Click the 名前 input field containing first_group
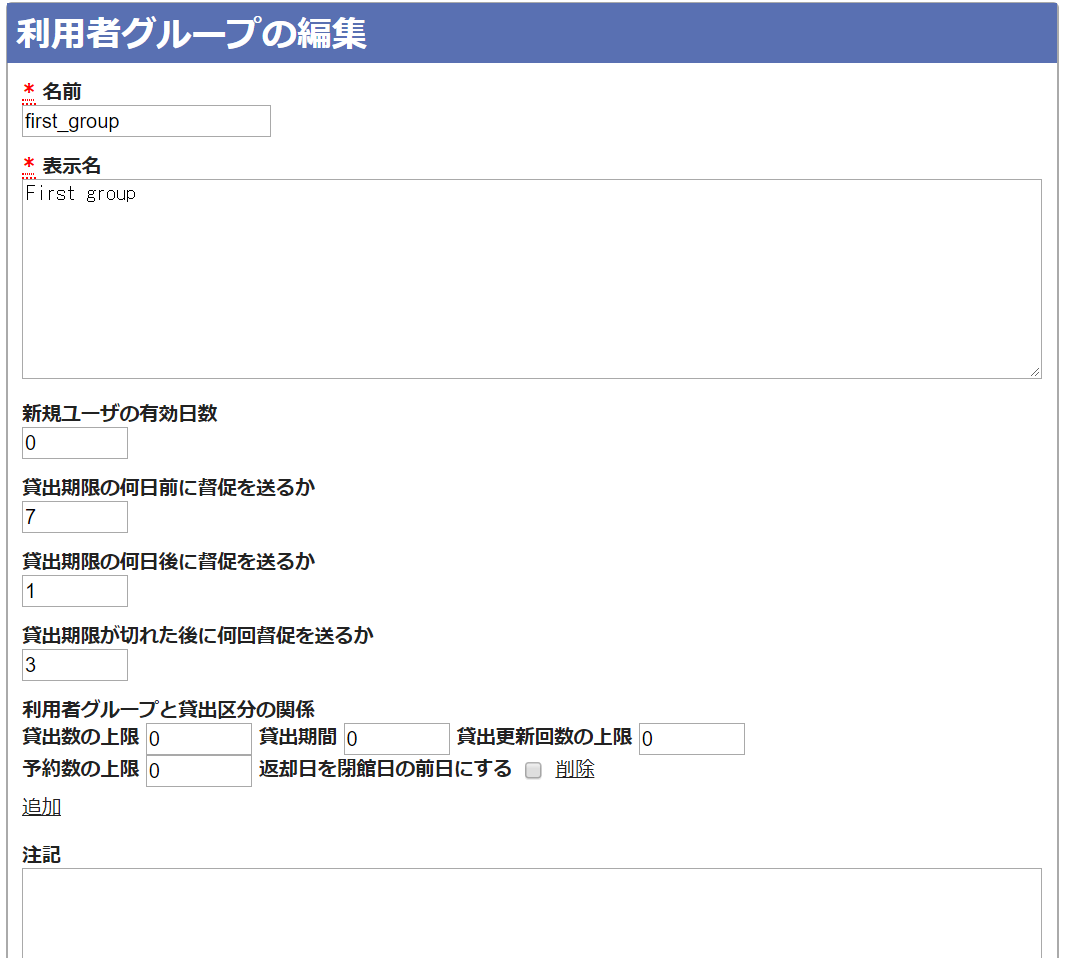 point(146,121)
